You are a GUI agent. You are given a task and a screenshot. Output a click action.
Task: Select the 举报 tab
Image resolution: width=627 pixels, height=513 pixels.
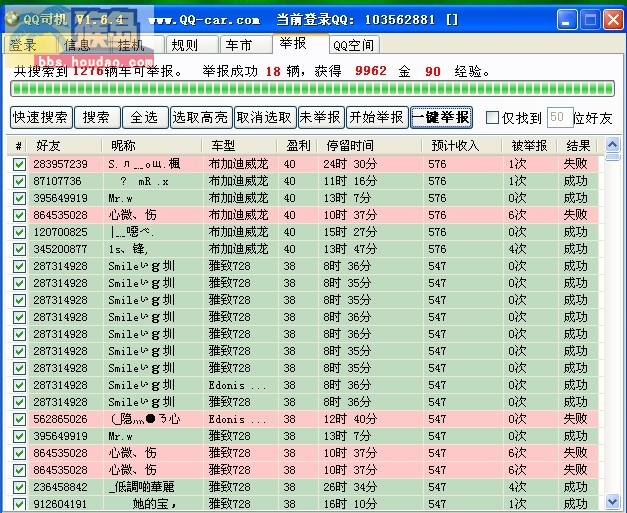300,44
